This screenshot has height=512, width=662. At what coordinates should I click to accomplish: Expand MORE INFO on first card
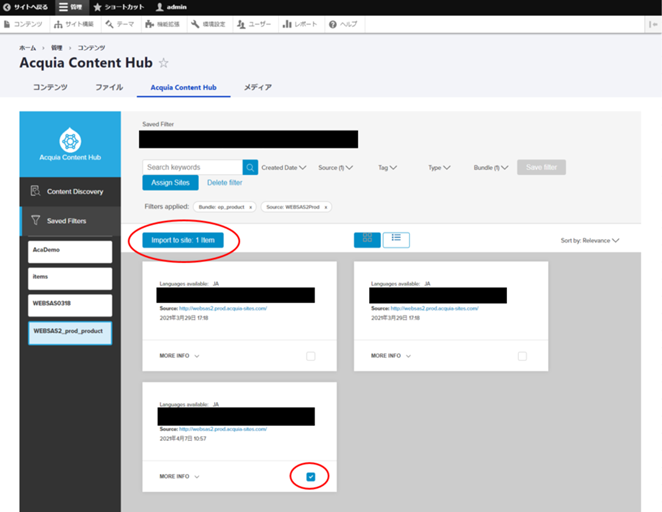[179, 356]
